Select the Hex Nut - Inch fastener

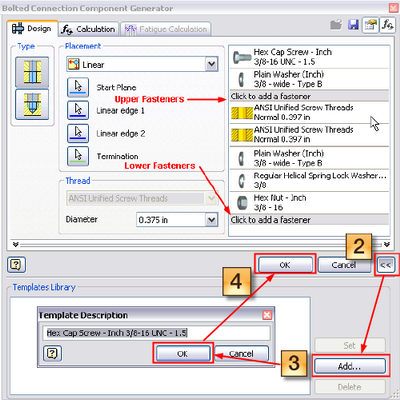point(309,202)
